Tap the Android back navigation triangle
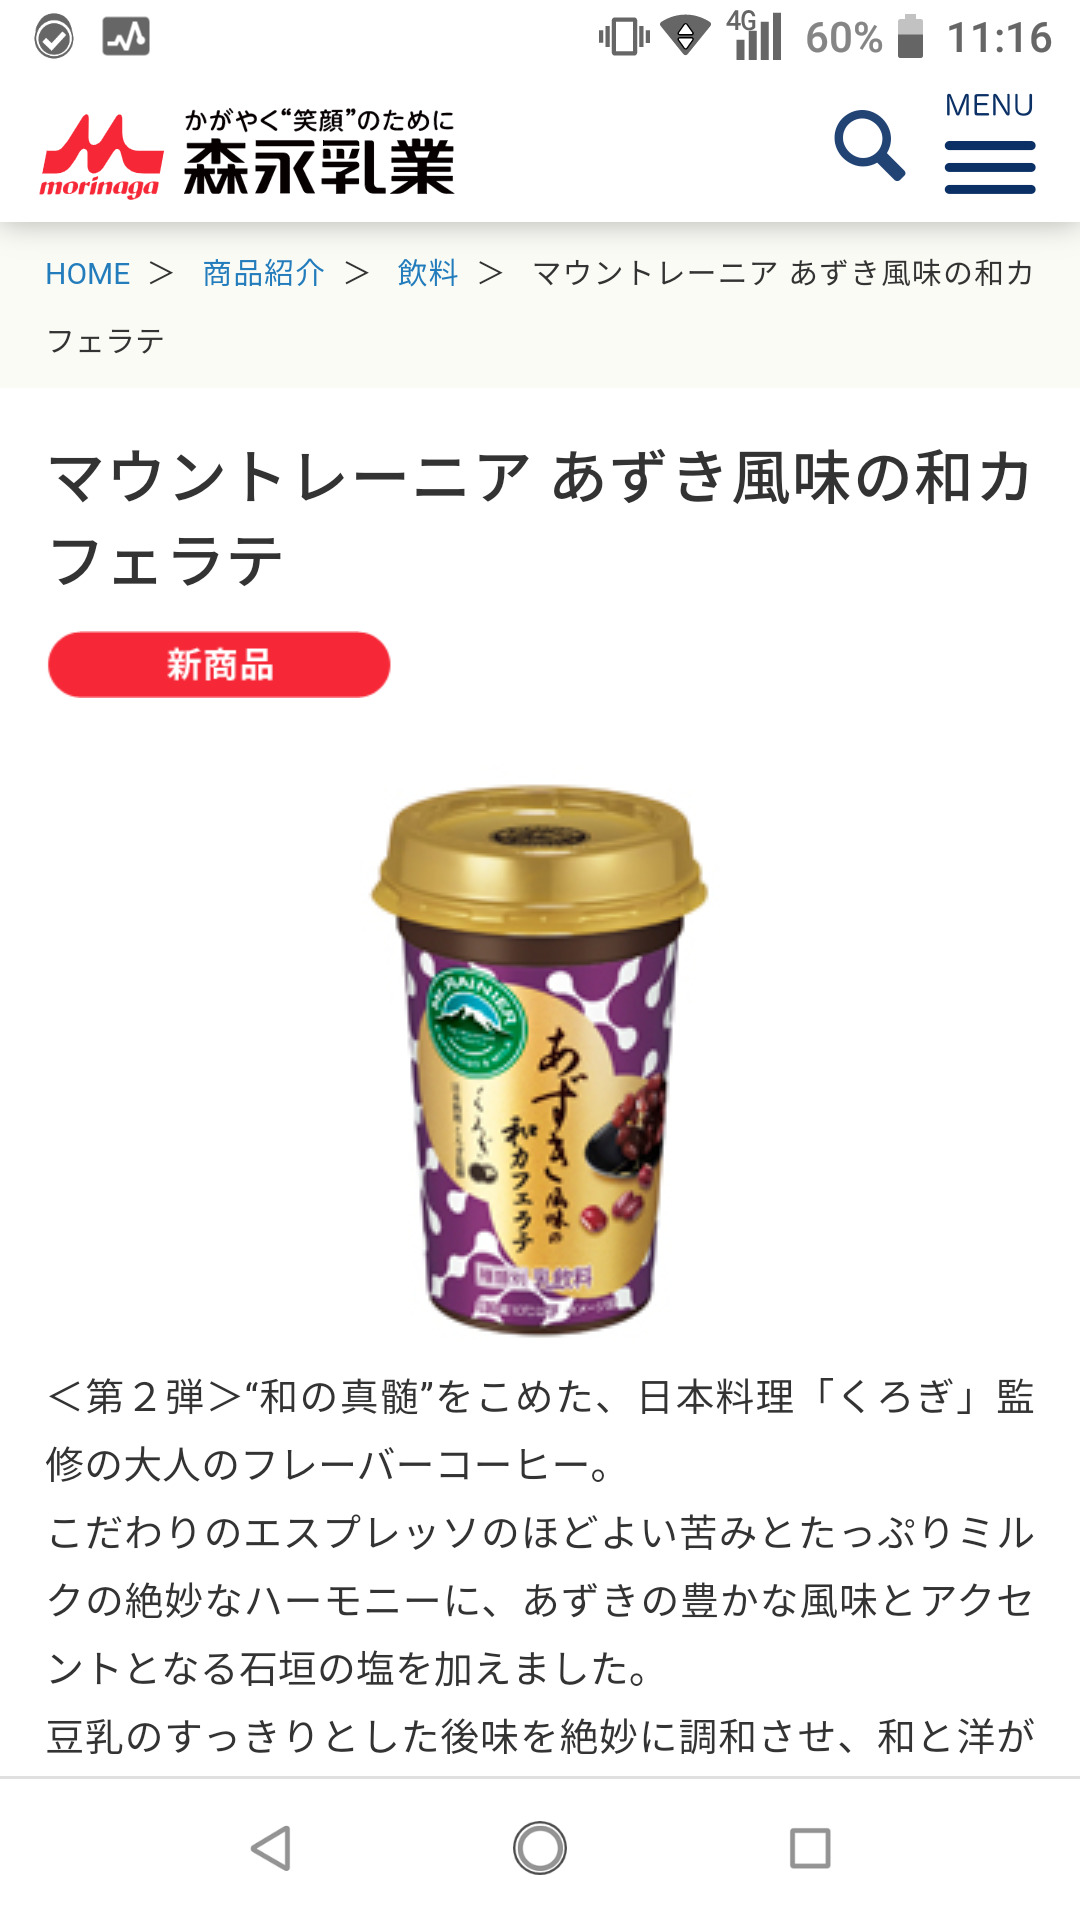Image resolution: width=1080 pixels, height=1920 pixels. (271, 1848)
